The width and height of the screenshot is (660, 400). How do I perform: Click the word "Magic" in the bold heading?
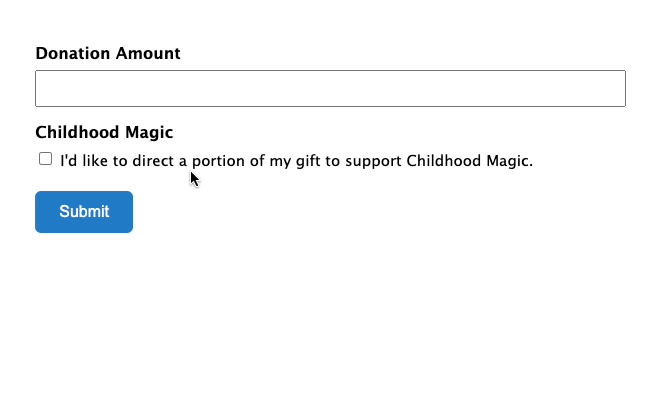149,133
